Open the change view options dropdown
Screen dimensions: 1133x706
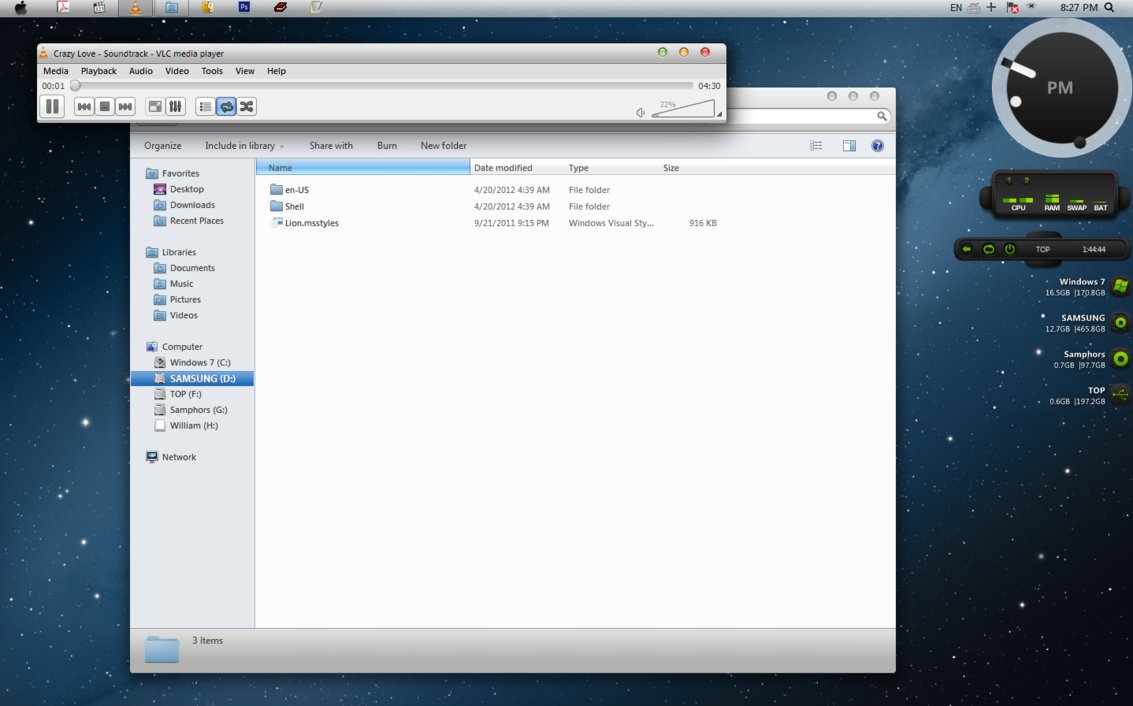816,146
